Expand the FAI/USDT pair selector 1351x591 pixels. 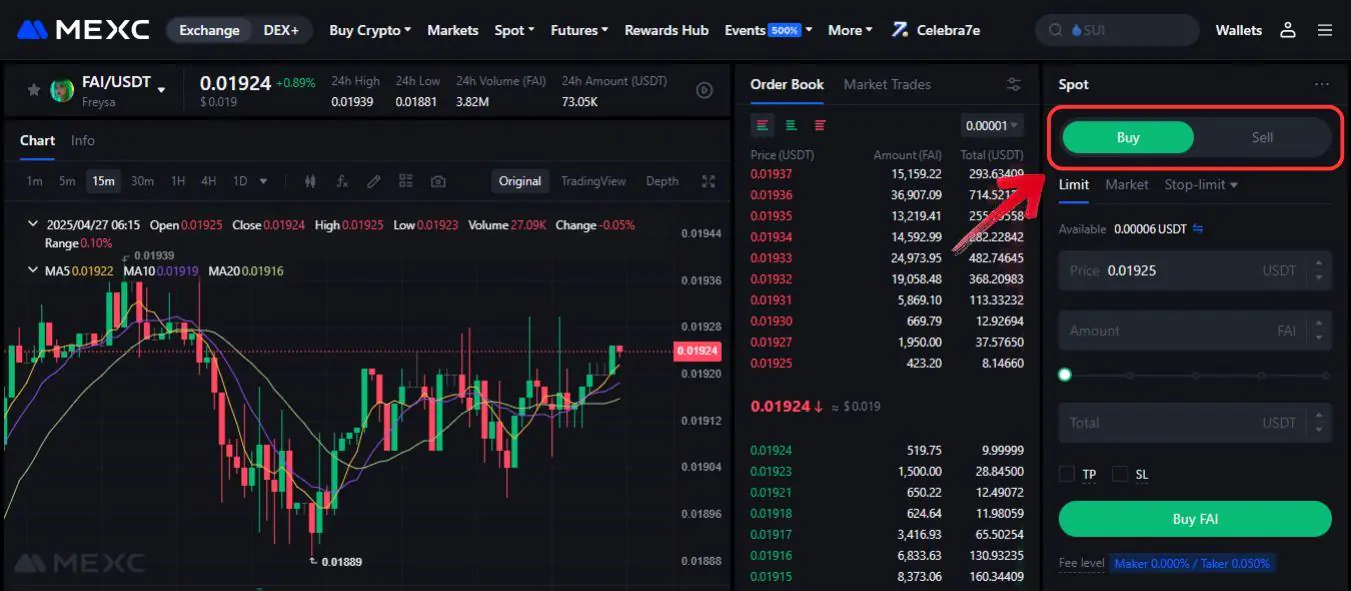click(x=161, y=90)
